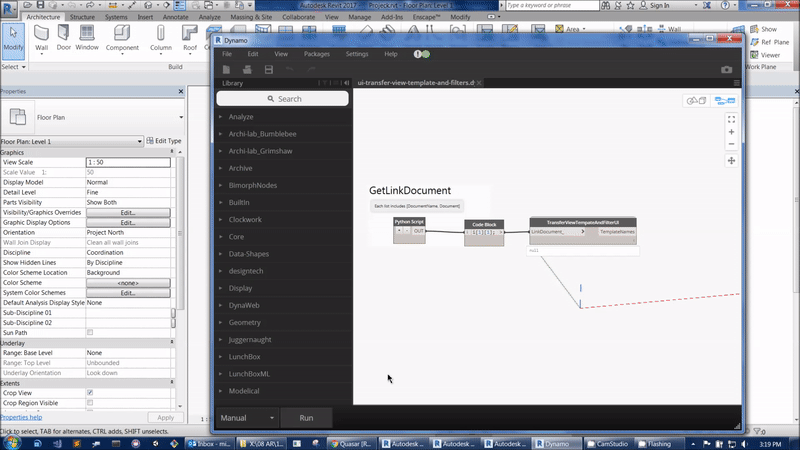Select the Component tool in Revit
This screenshot has width=800, height=450.
[x=122, y=39]
